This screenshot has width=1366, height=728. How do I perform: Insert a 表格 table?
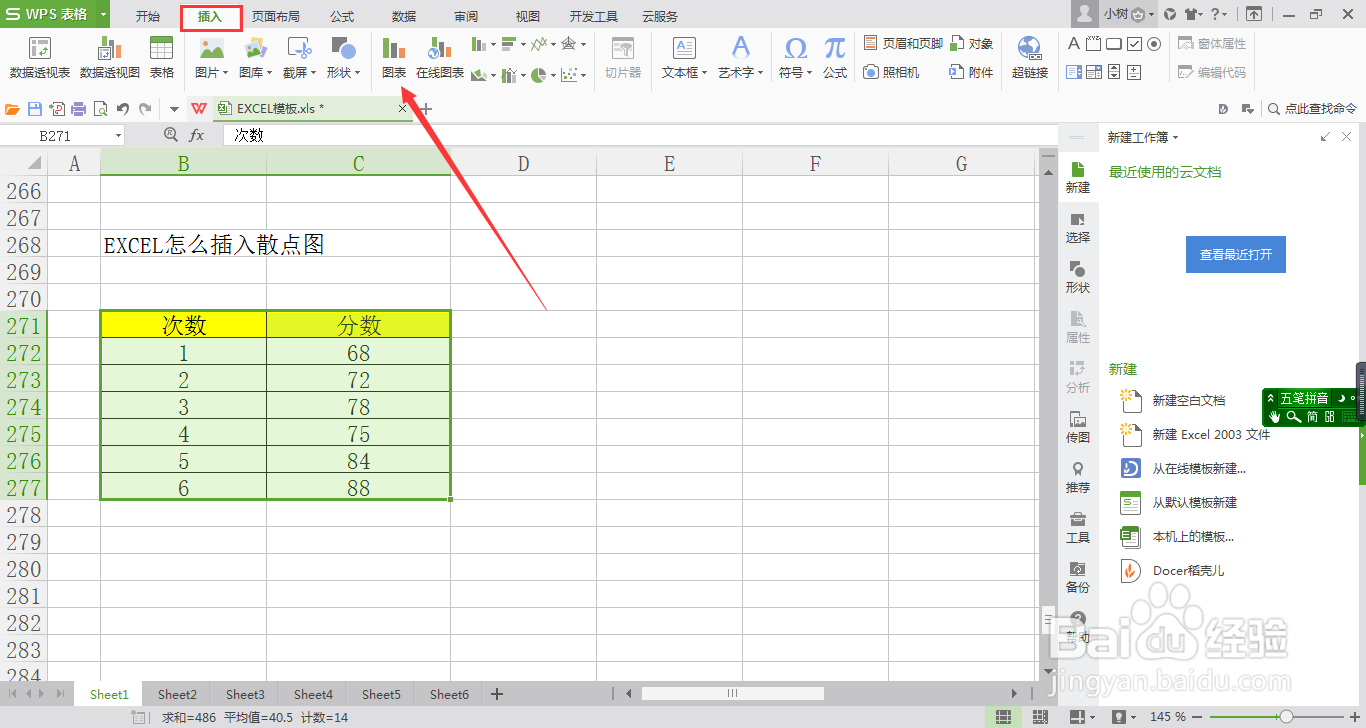(162, 57)
